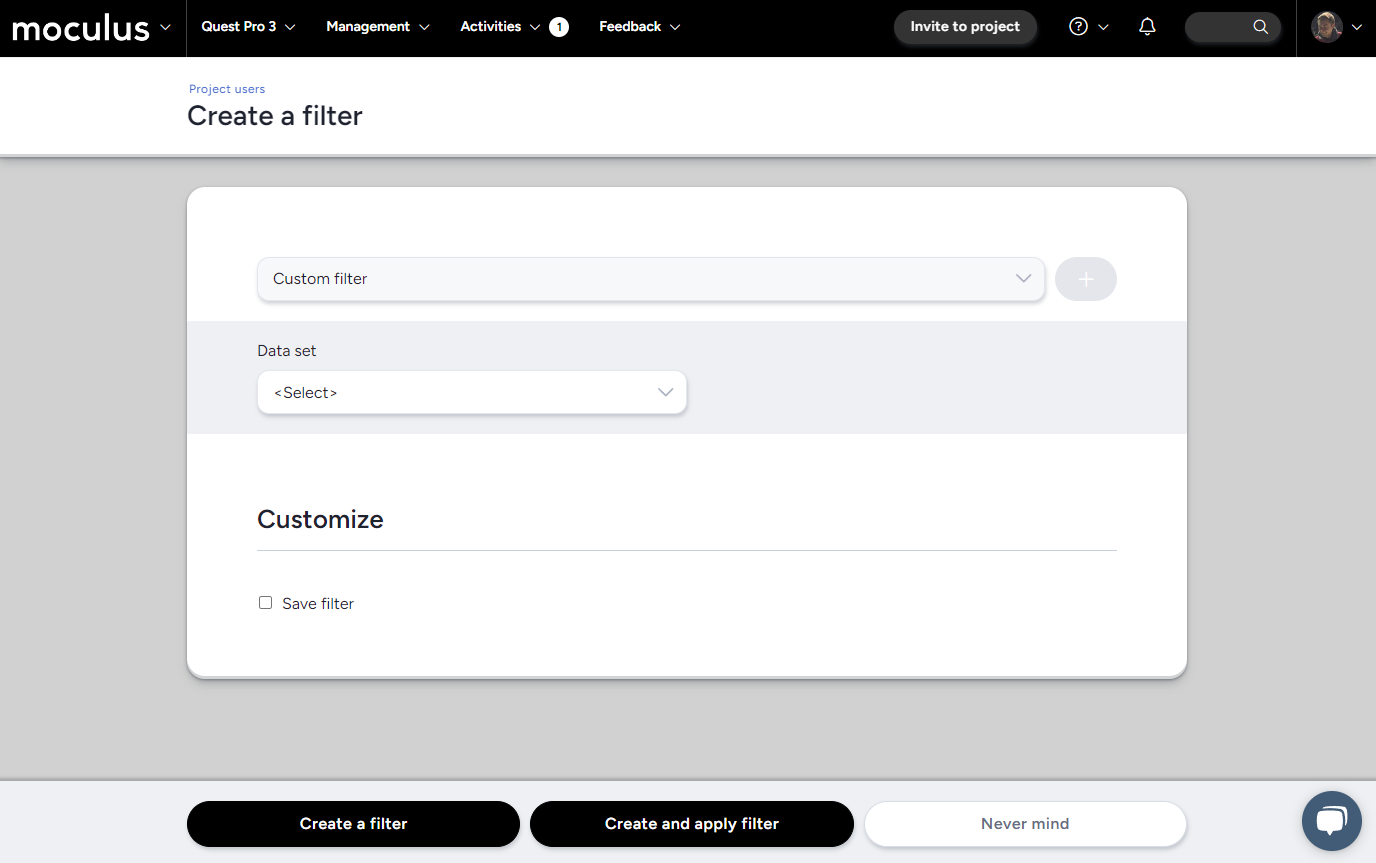Go back via Project users breadcrumb

pyautogui.click(x=227, y=89)
